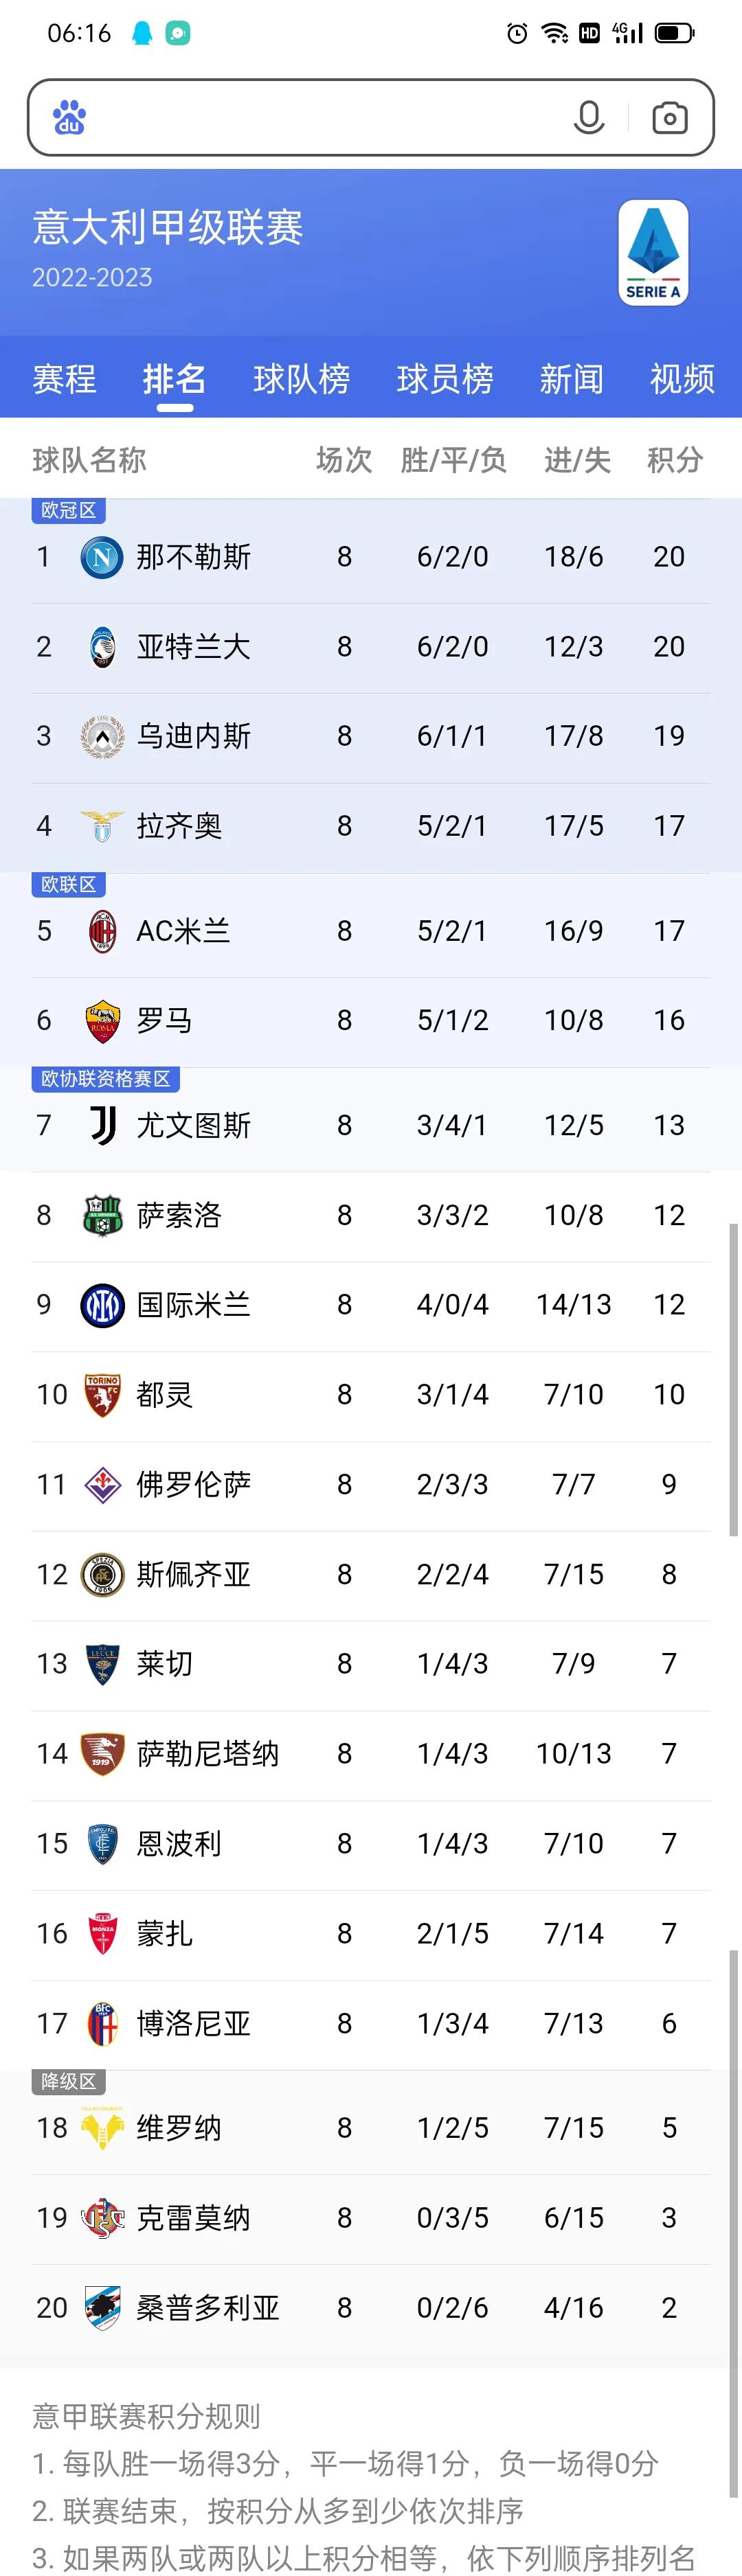The width and height of the screenshot is (742, 2576).
Task: Tap the Inter Milan club crest
Action: click(102, 1305)
